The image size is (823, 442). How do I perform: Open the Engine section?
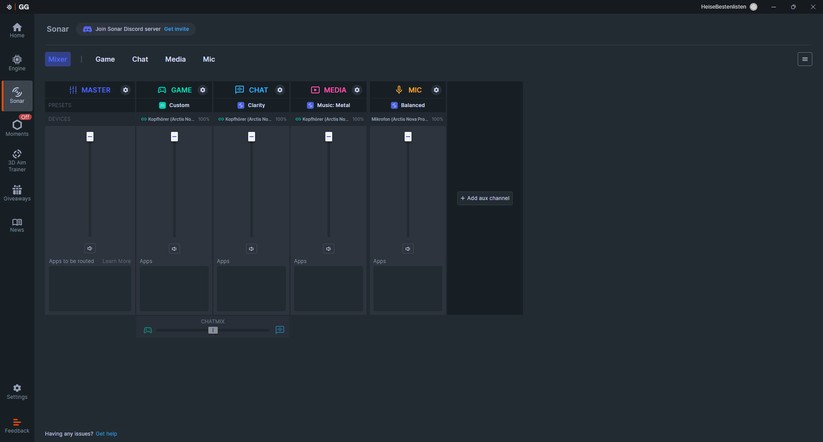pyautogui.click(x=17, y=63)
